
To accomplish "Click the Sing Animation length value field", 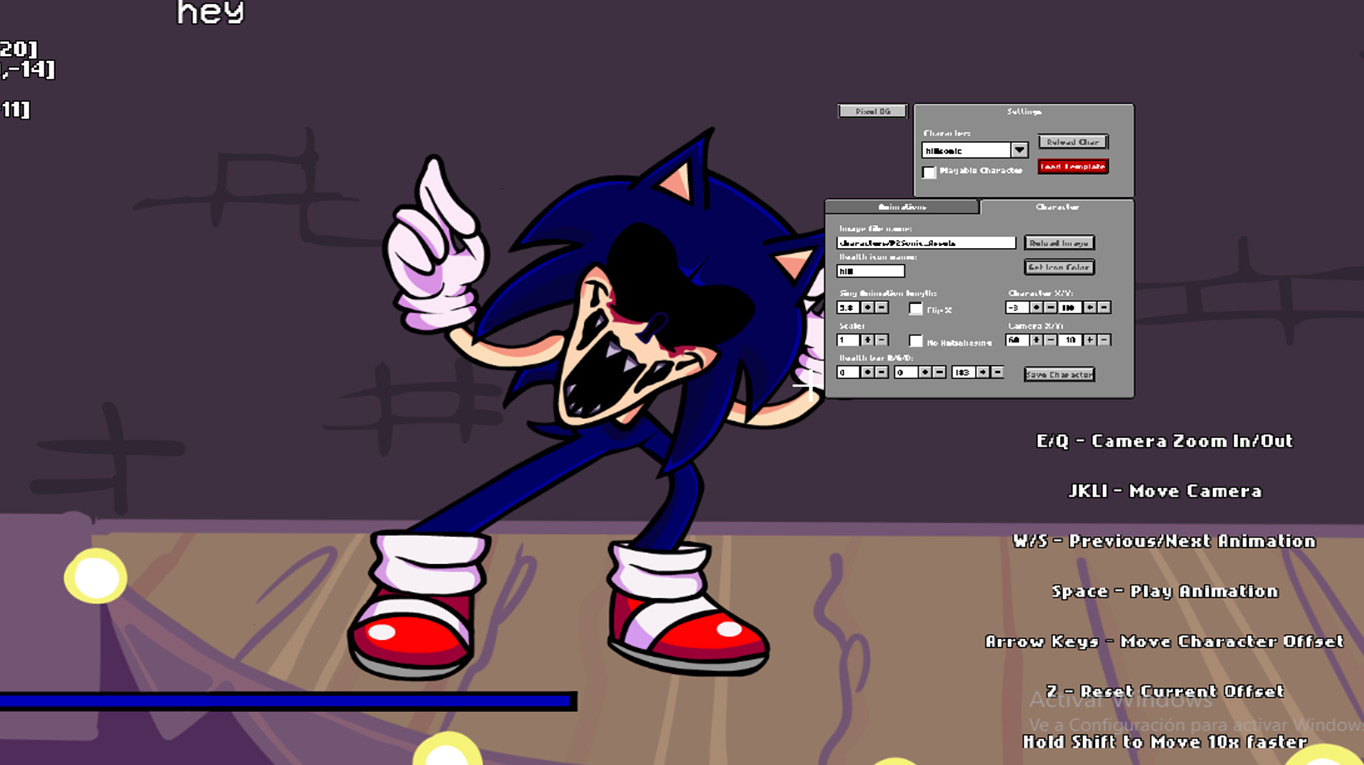I will [848, 308].
